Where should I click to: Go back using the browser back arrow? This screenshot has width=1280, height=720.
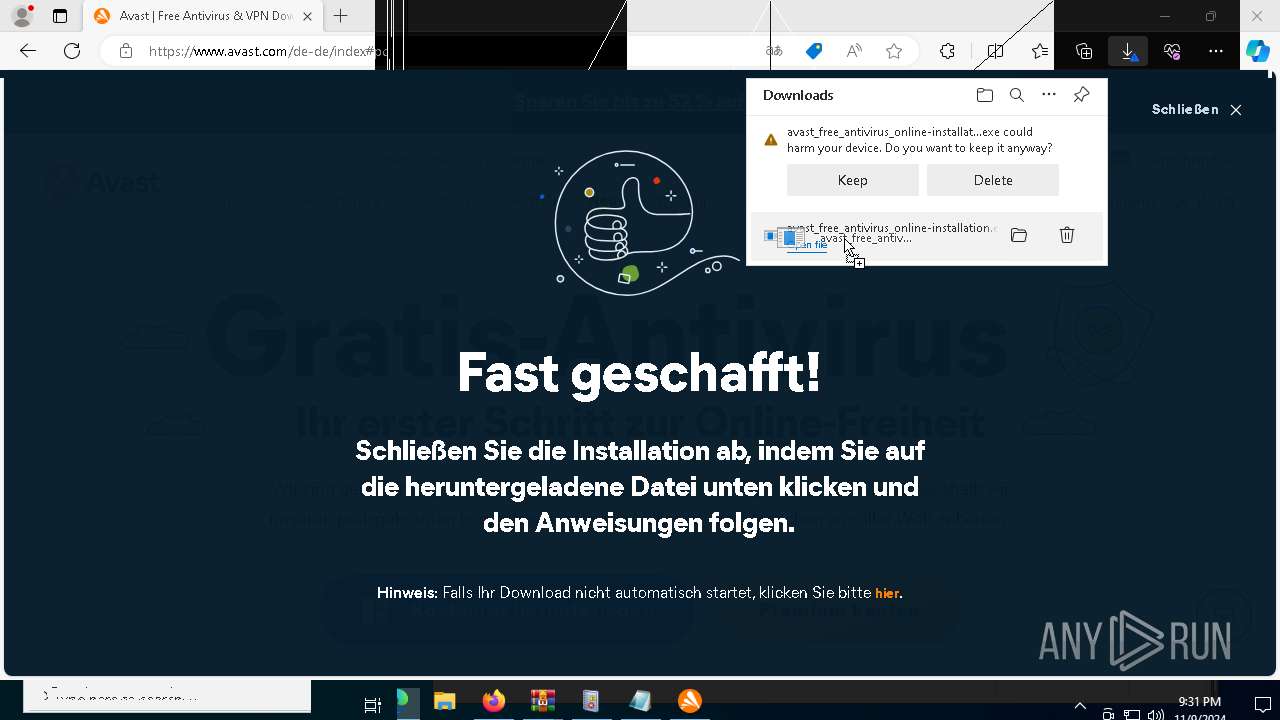pos(28,51)
